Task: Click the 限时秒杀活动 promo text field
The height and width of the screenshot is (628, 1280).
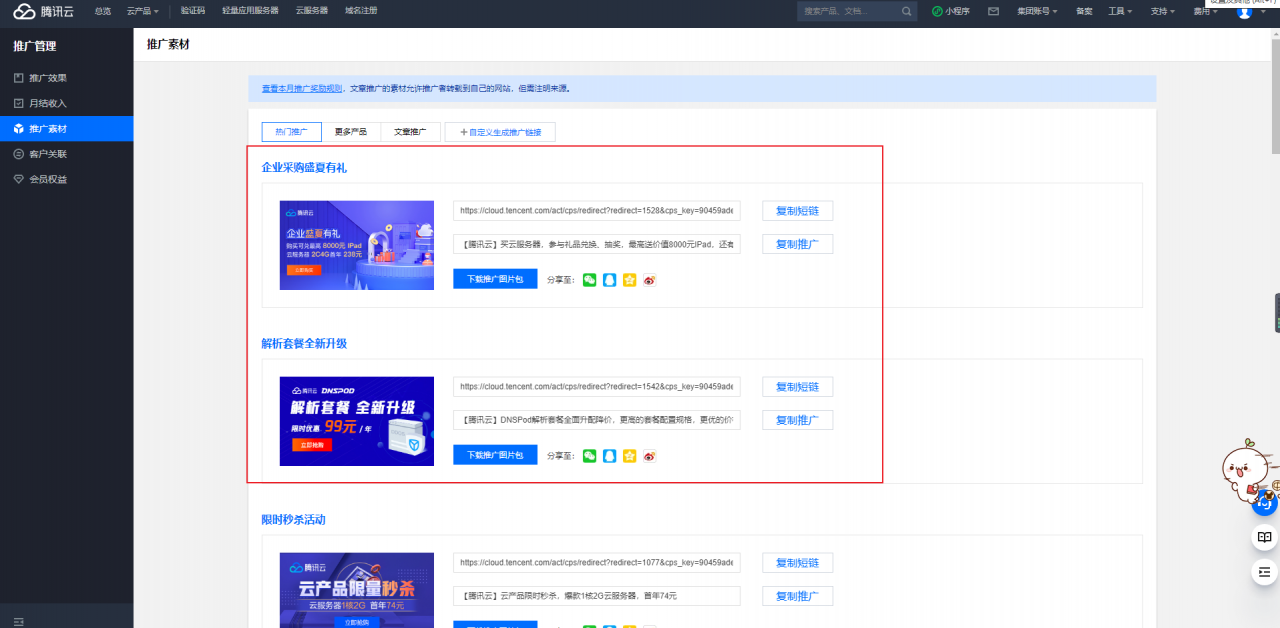Action: [x=597, y=596]
